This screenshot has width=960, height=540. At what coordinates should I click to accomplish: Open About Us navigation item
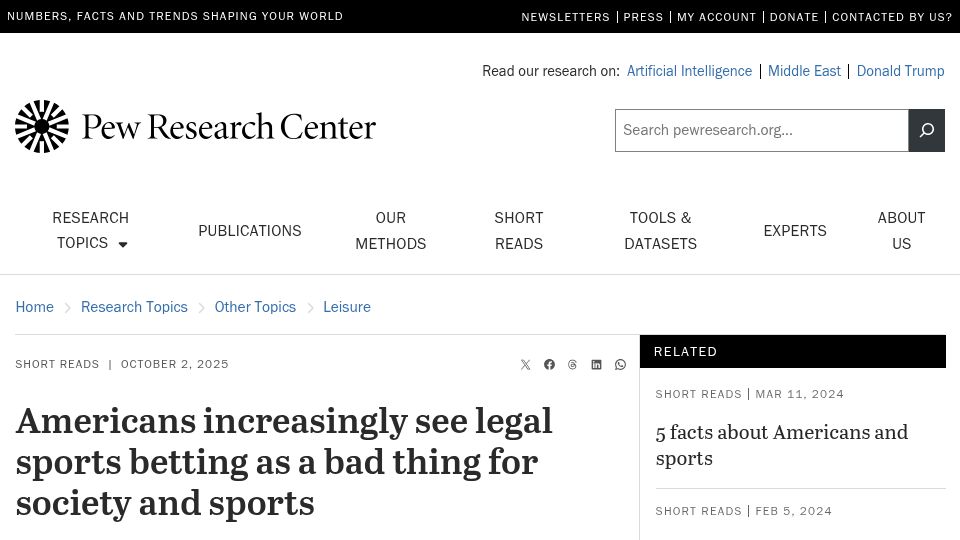click(901, 231)
